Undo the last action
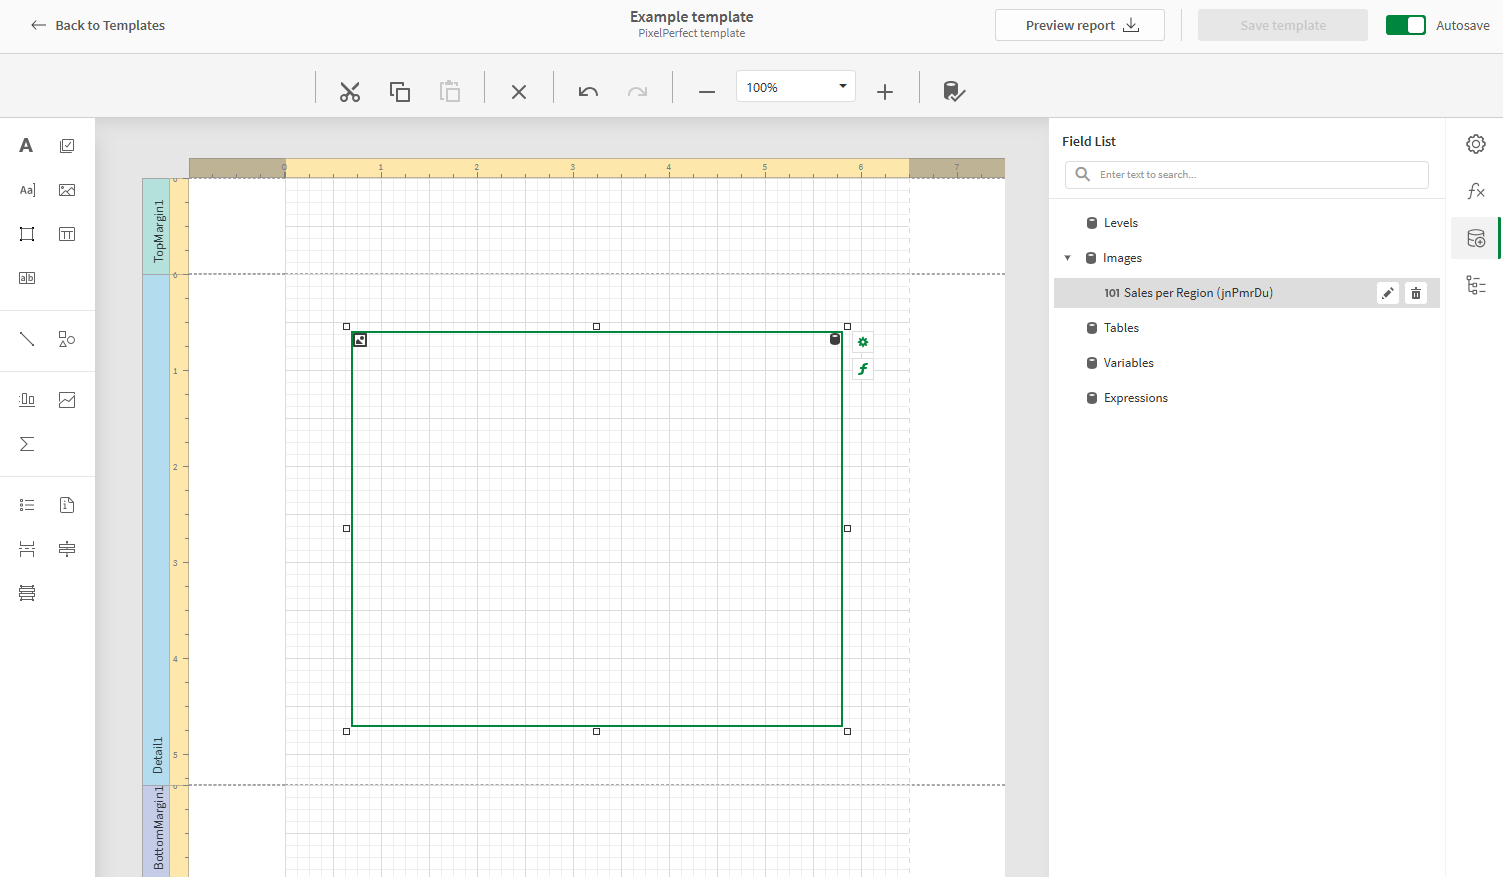Screen dimensions: 1503x877 tap(587, 91)
